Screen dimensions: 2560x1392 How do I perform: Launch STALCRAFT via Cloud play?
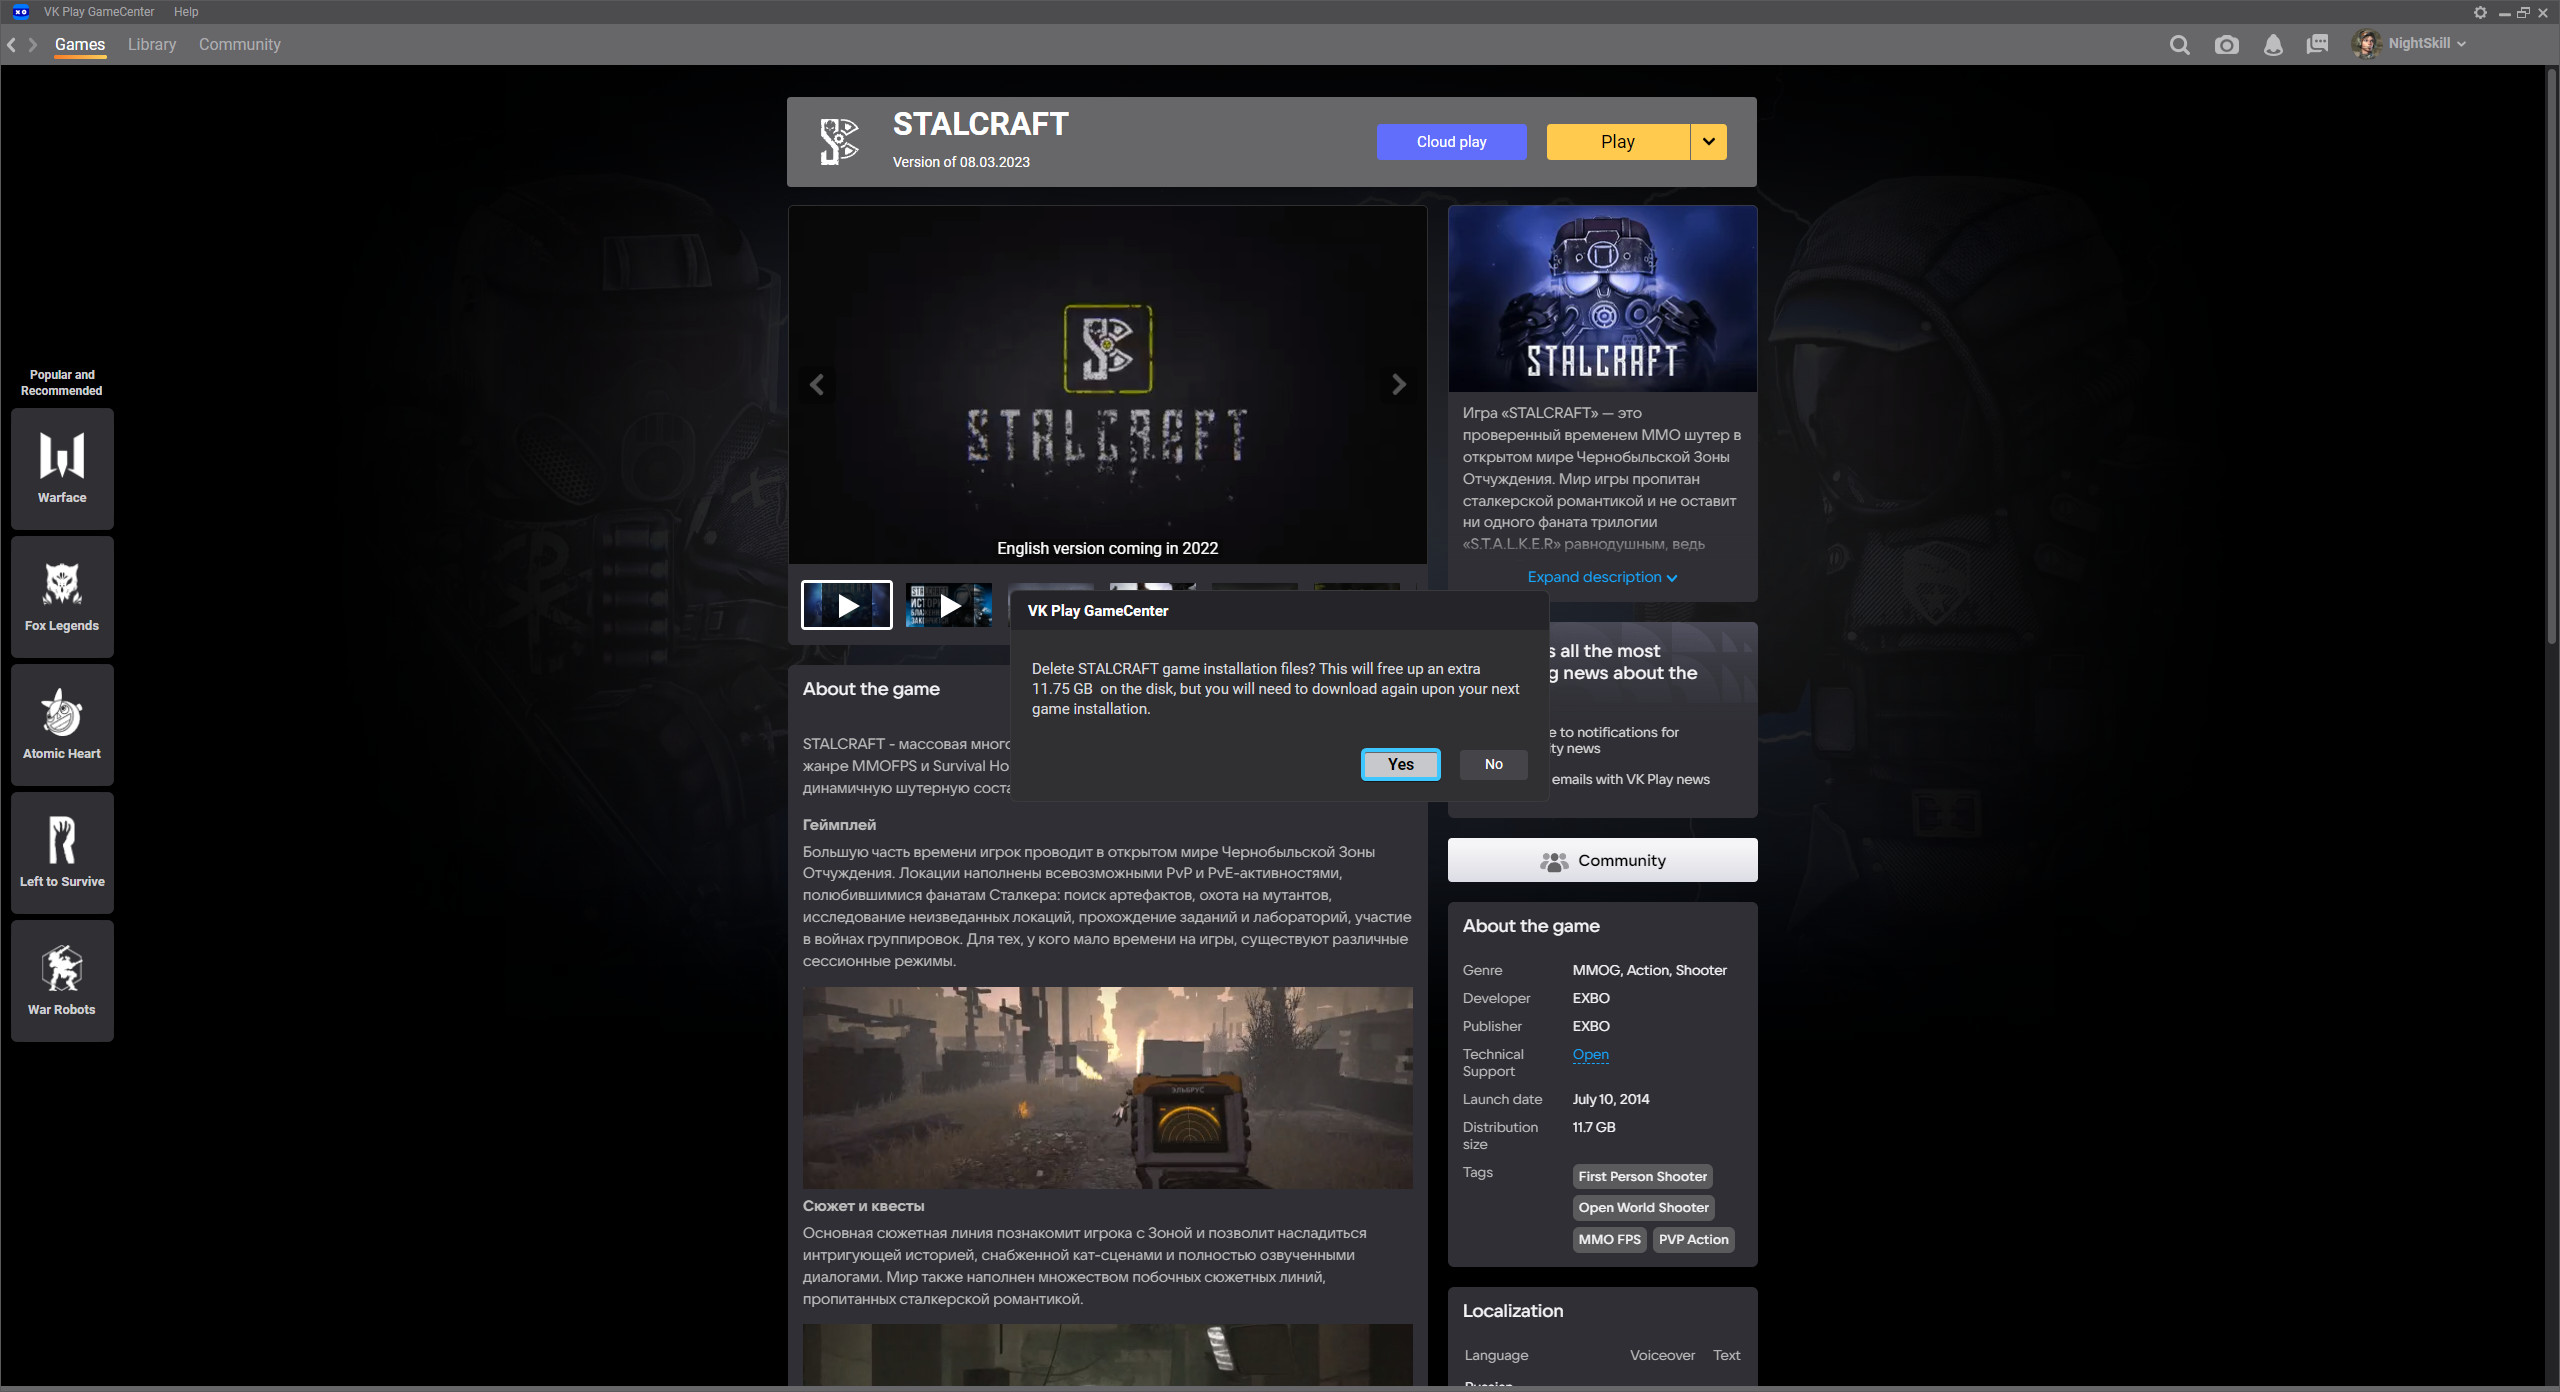click(x=1451, y=142)
